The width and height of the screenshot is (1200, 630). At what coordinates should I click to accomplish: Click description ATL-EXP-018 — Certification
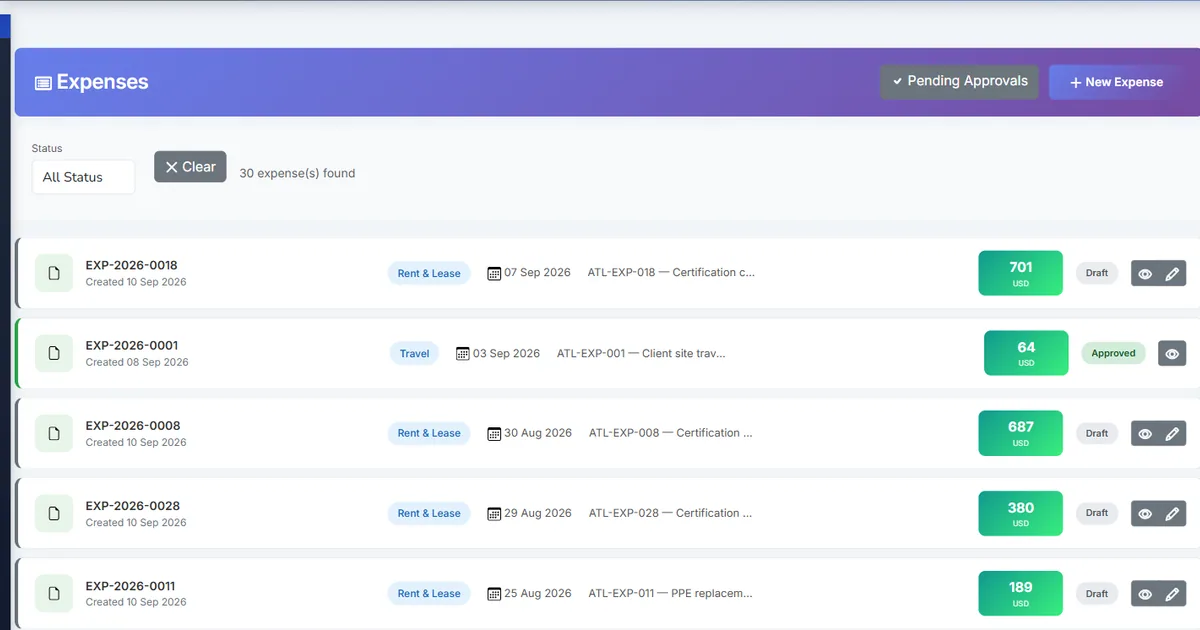(671, 273)
